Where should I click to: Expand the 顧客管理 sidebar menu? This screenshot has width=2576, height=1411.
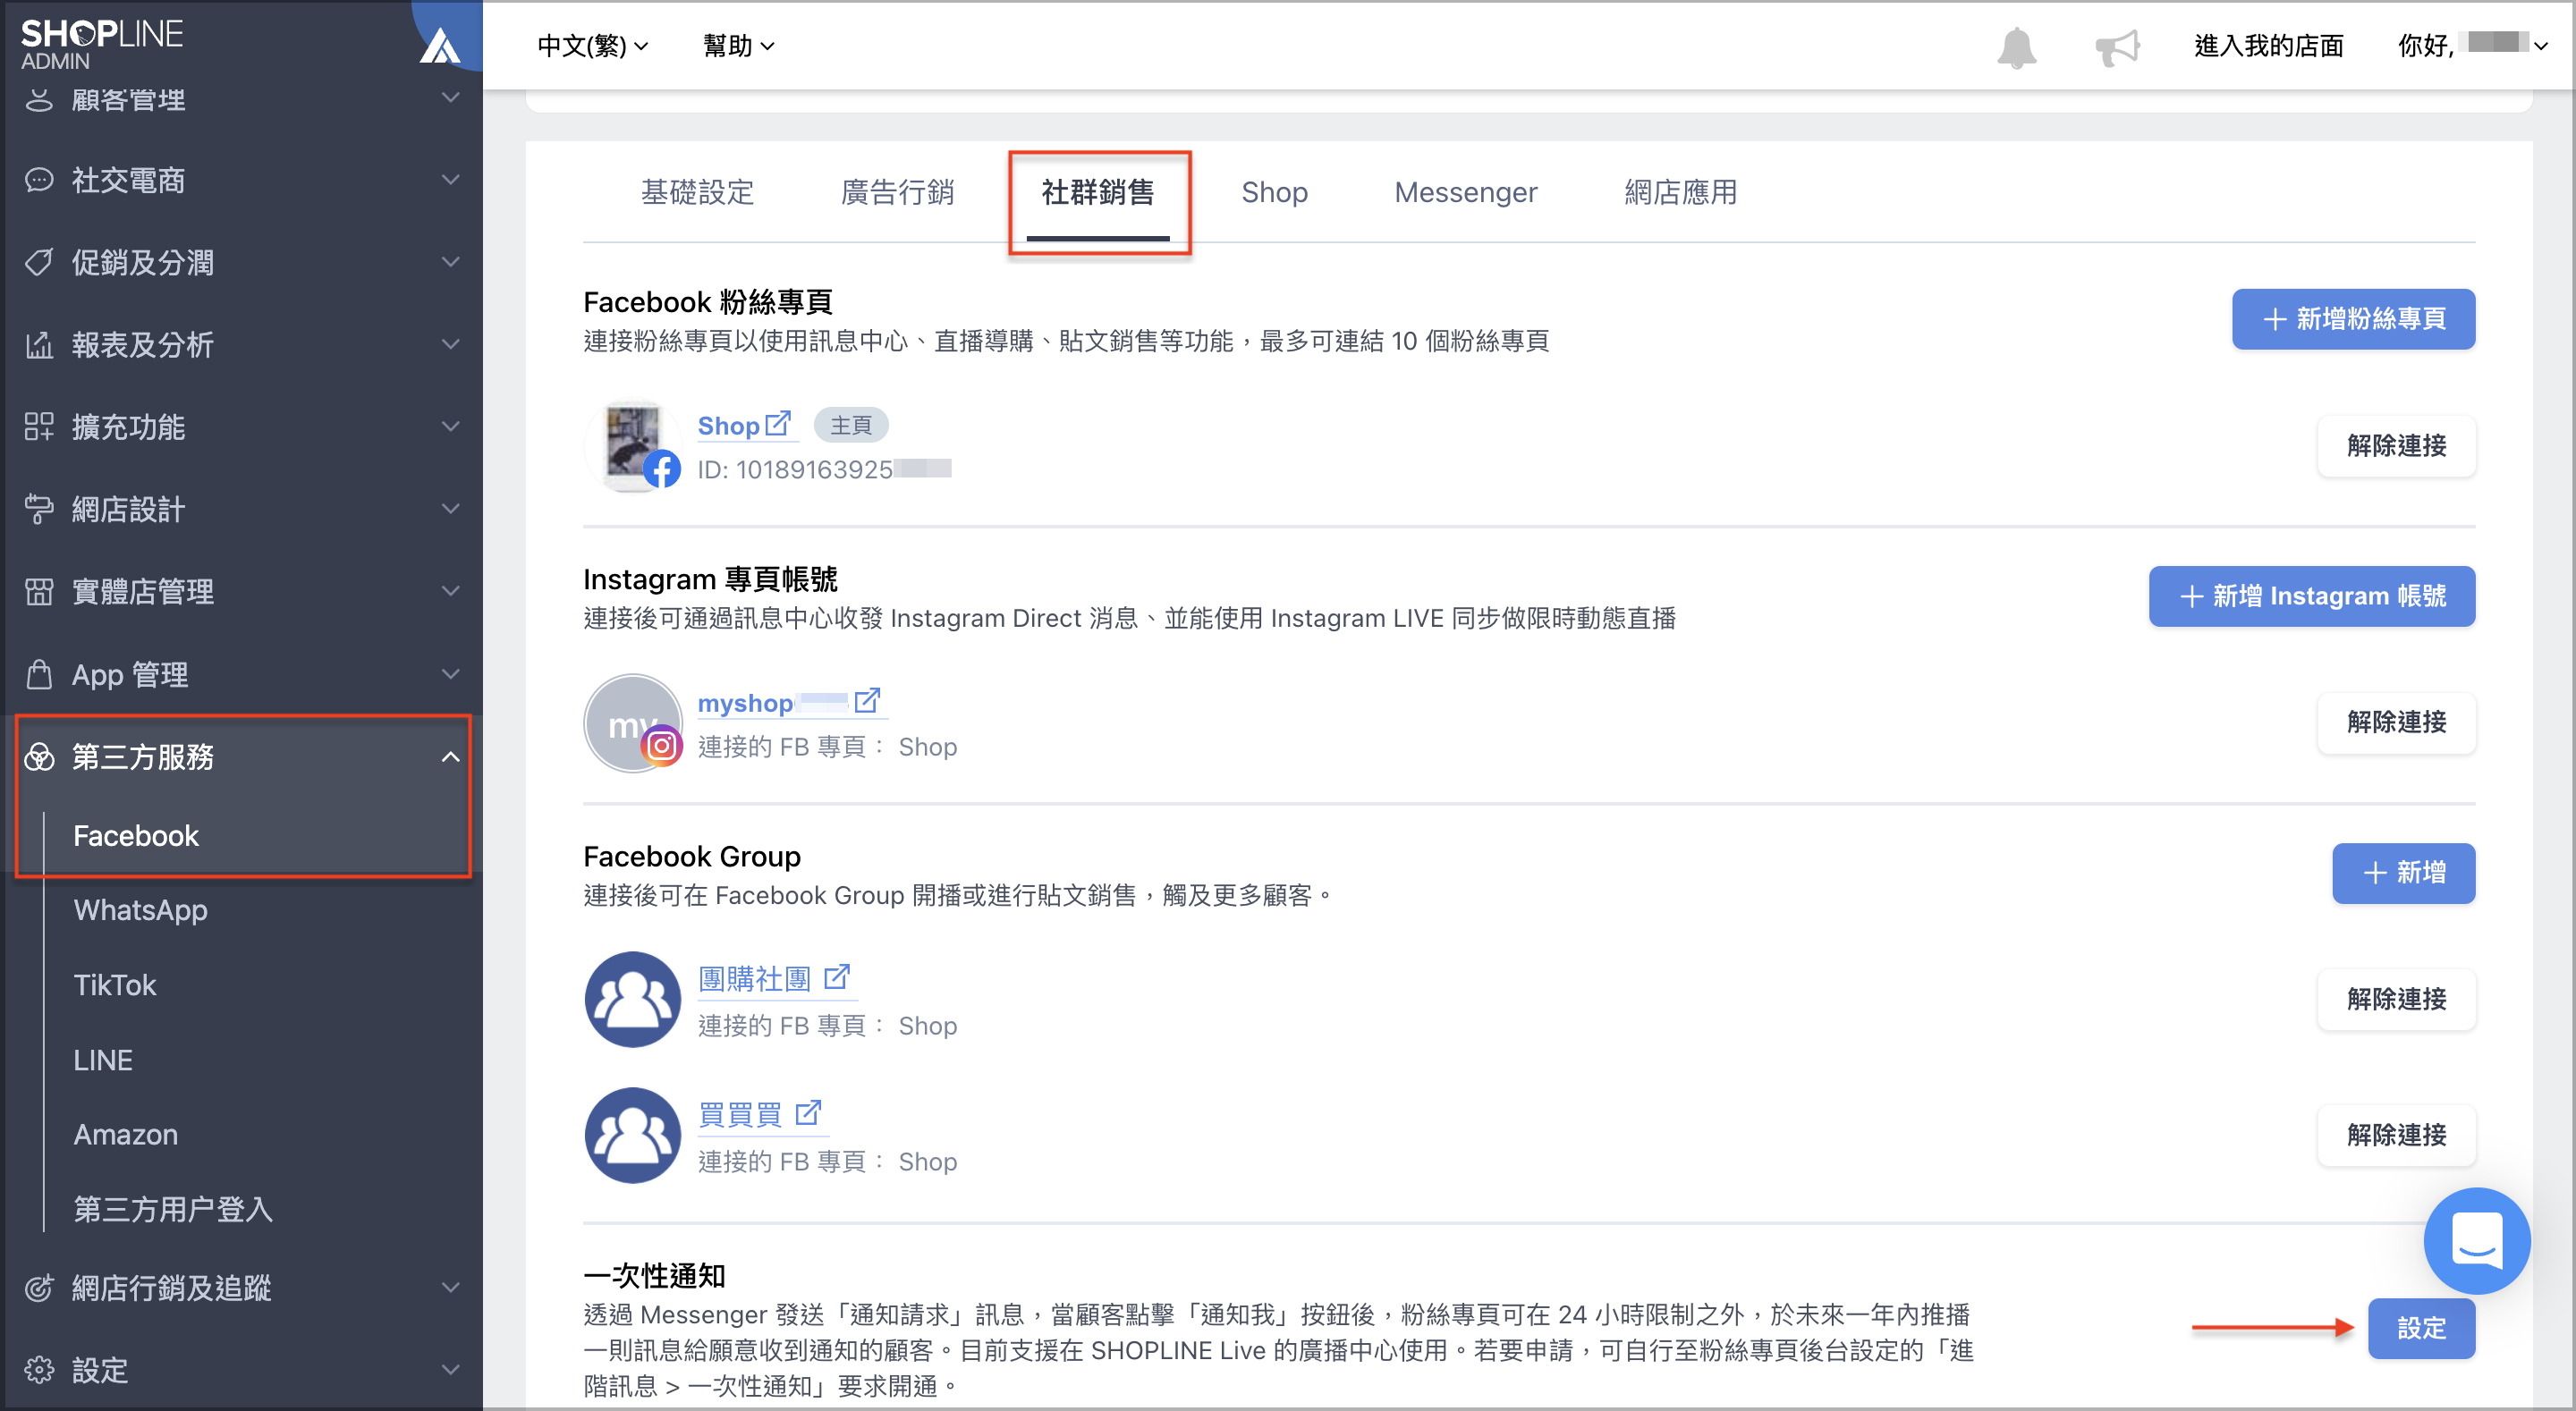point(242,99)
